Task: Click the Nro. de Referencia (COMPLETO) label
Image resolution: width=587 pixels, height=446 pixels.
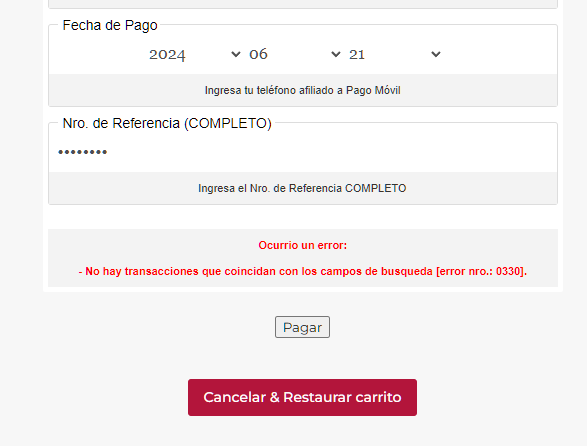Action: 167,123
